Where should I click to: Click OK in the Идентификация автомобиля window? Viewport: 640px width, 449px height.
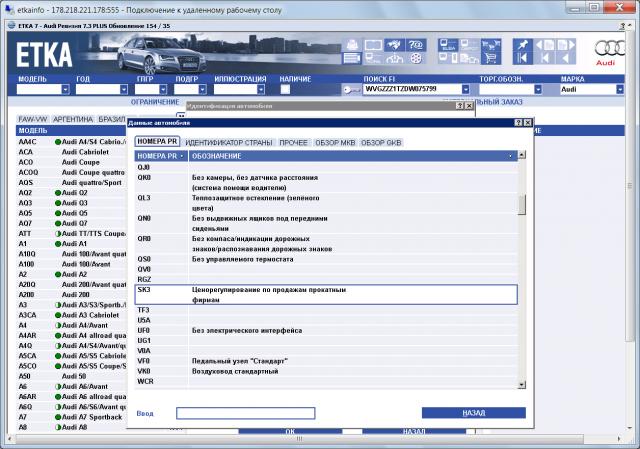tap(290, 431)
